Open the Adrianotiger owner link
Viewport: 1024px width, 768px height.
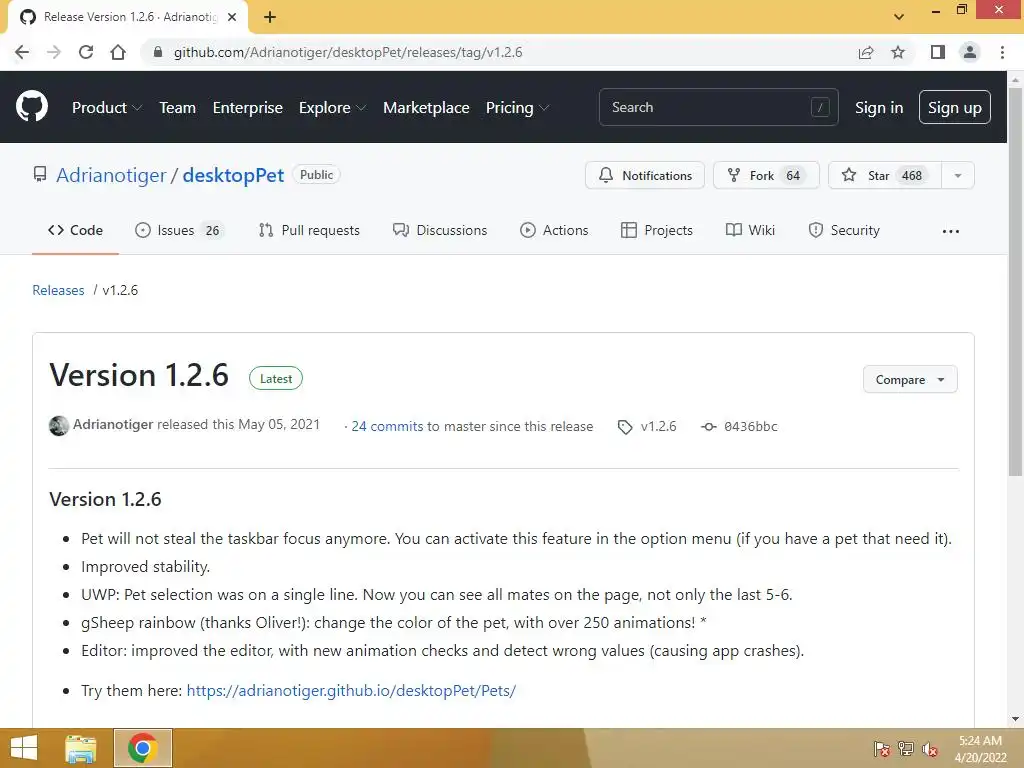pos(111,175)
